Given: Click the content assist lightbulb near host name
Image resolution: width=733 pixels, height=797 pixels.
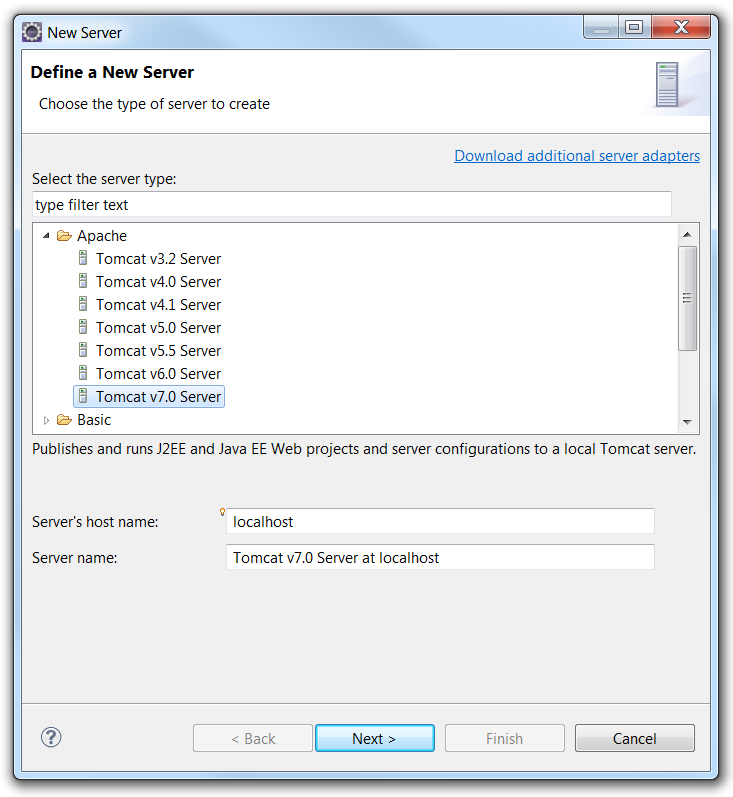Looking at the screenshot, I should [x=223, y=512].
